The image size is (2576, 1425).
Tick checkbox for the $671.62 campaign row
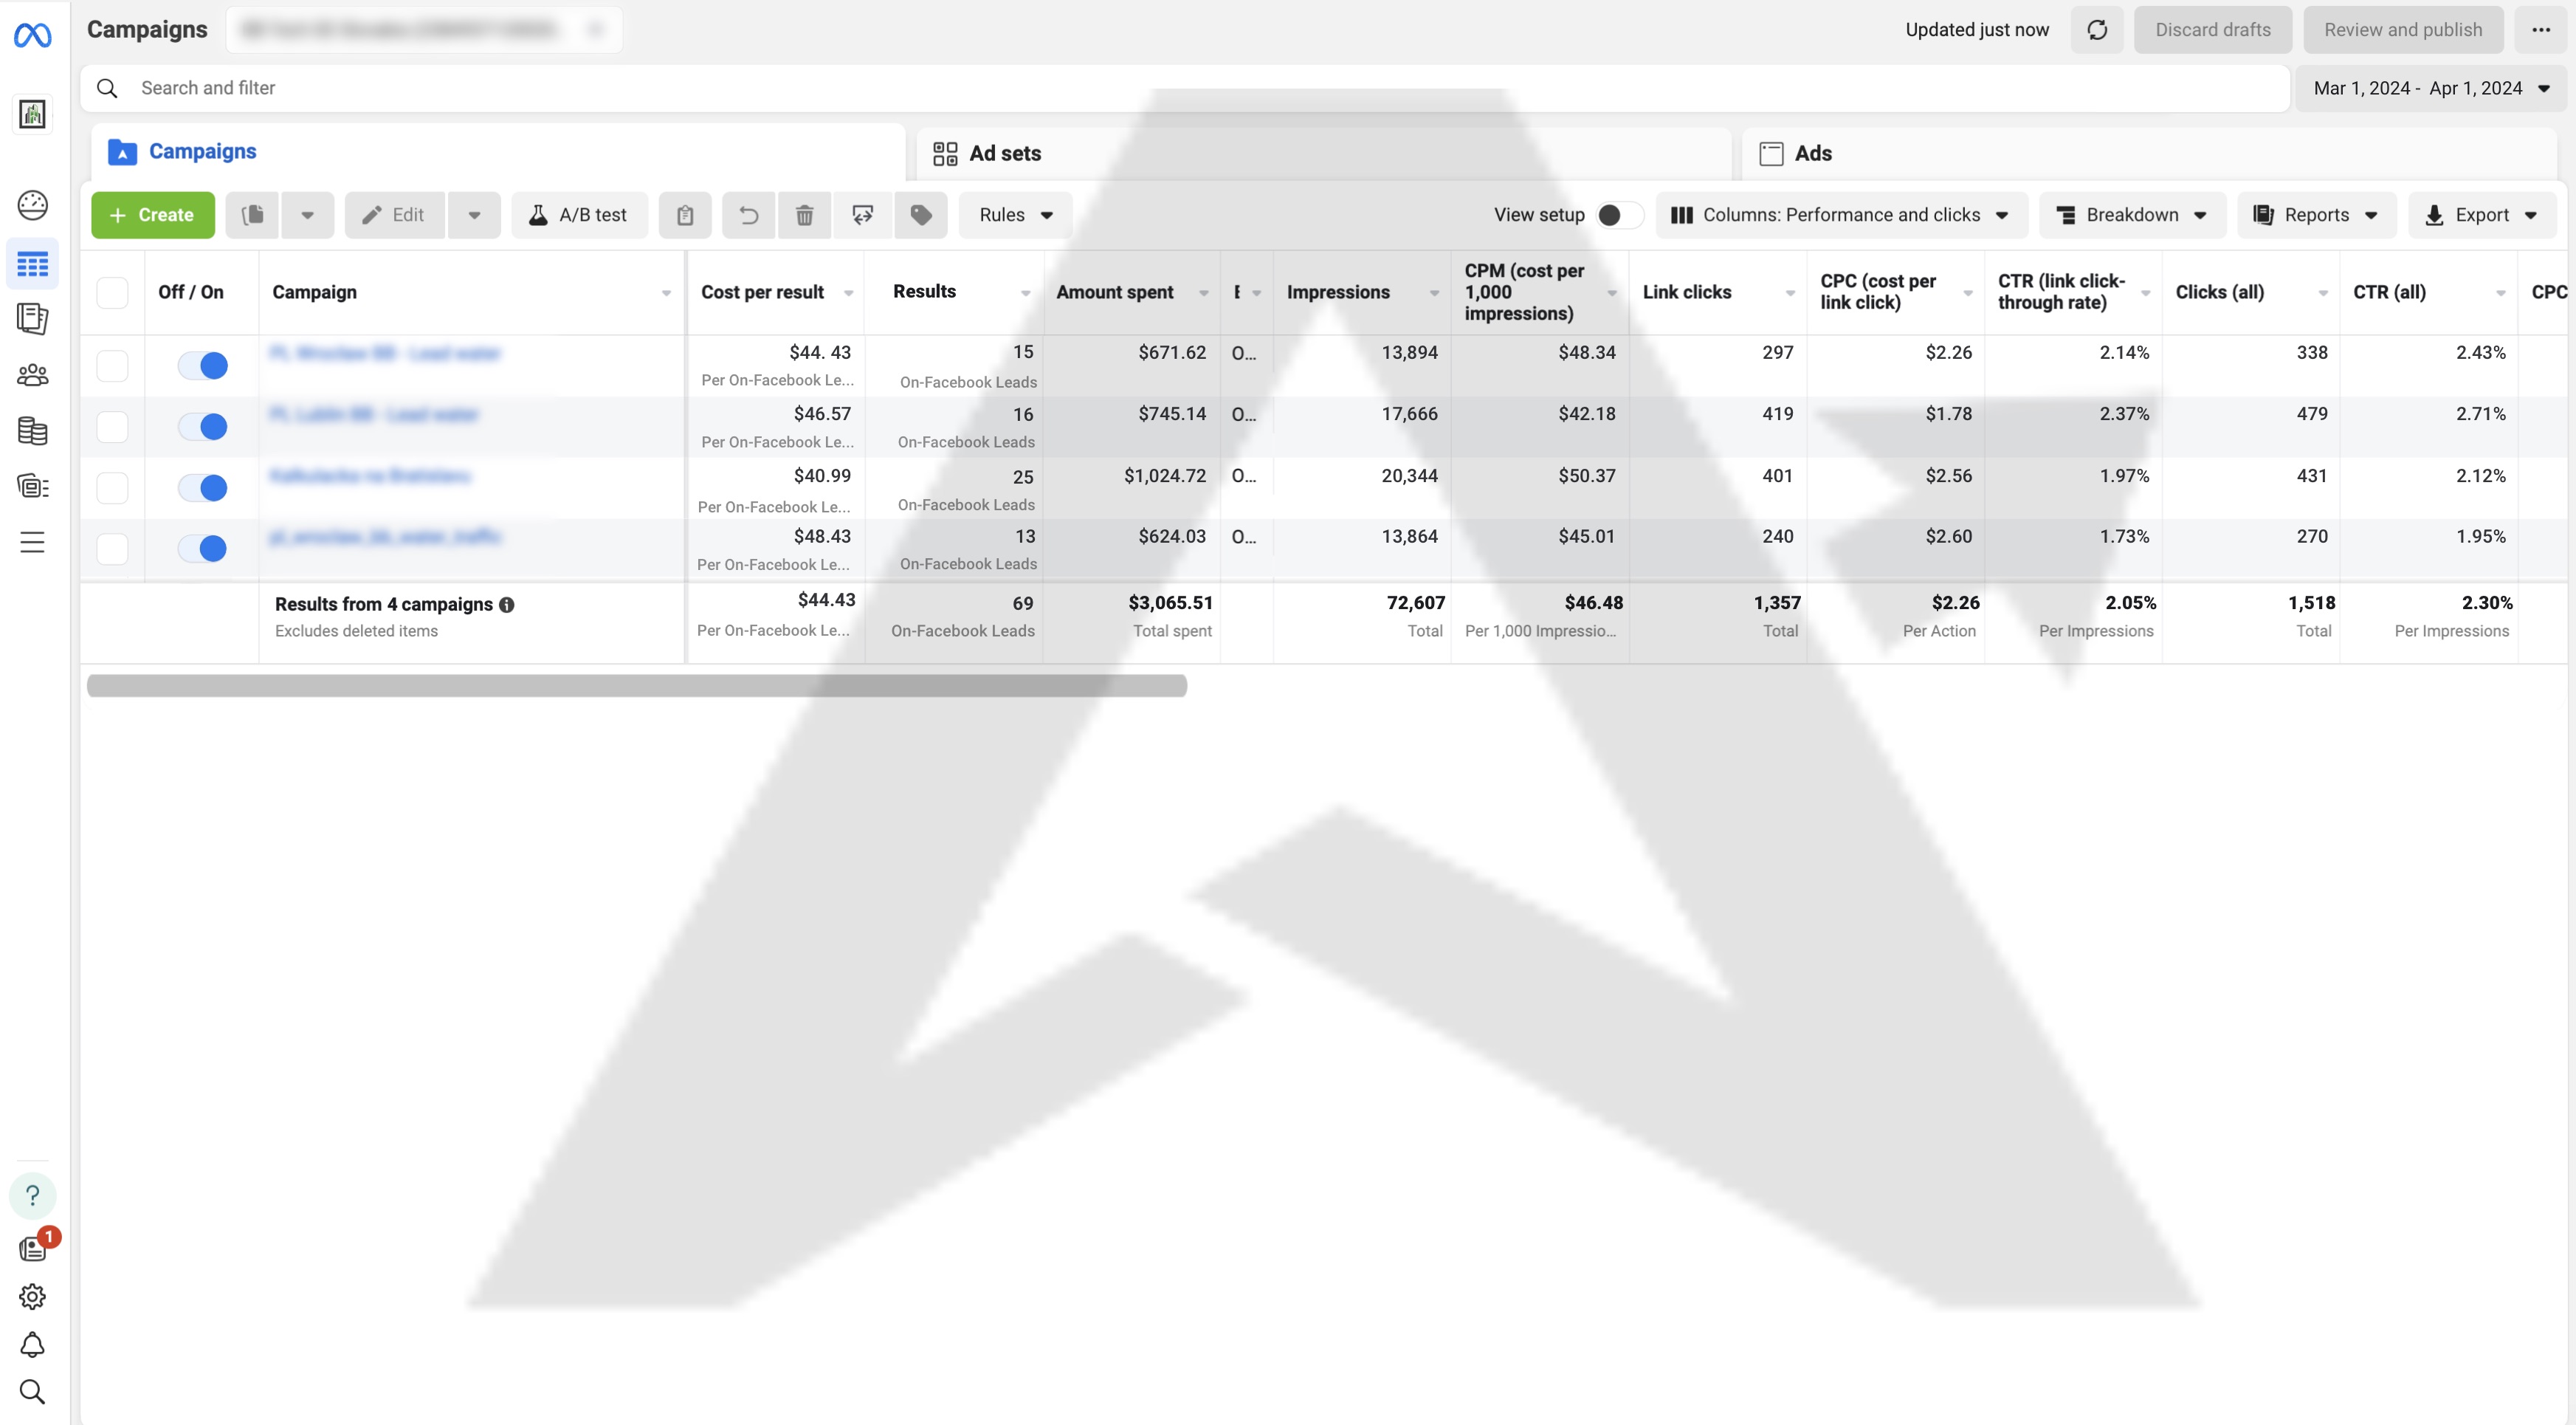tap(112, 365)
